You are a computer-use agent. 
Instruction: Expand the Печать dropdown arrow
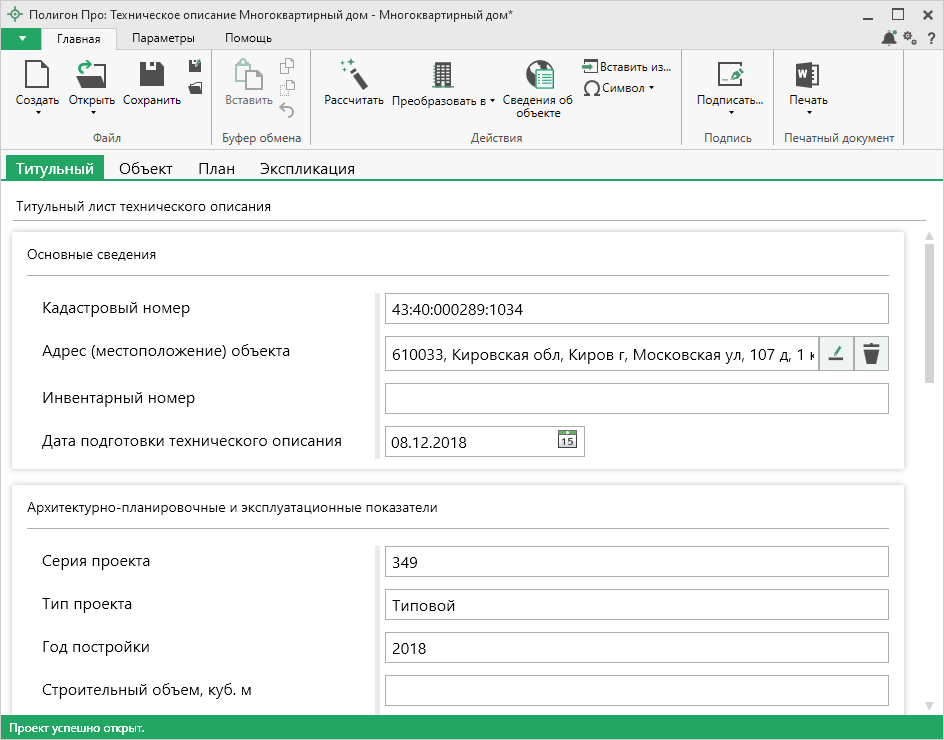[x=808, y=113]
